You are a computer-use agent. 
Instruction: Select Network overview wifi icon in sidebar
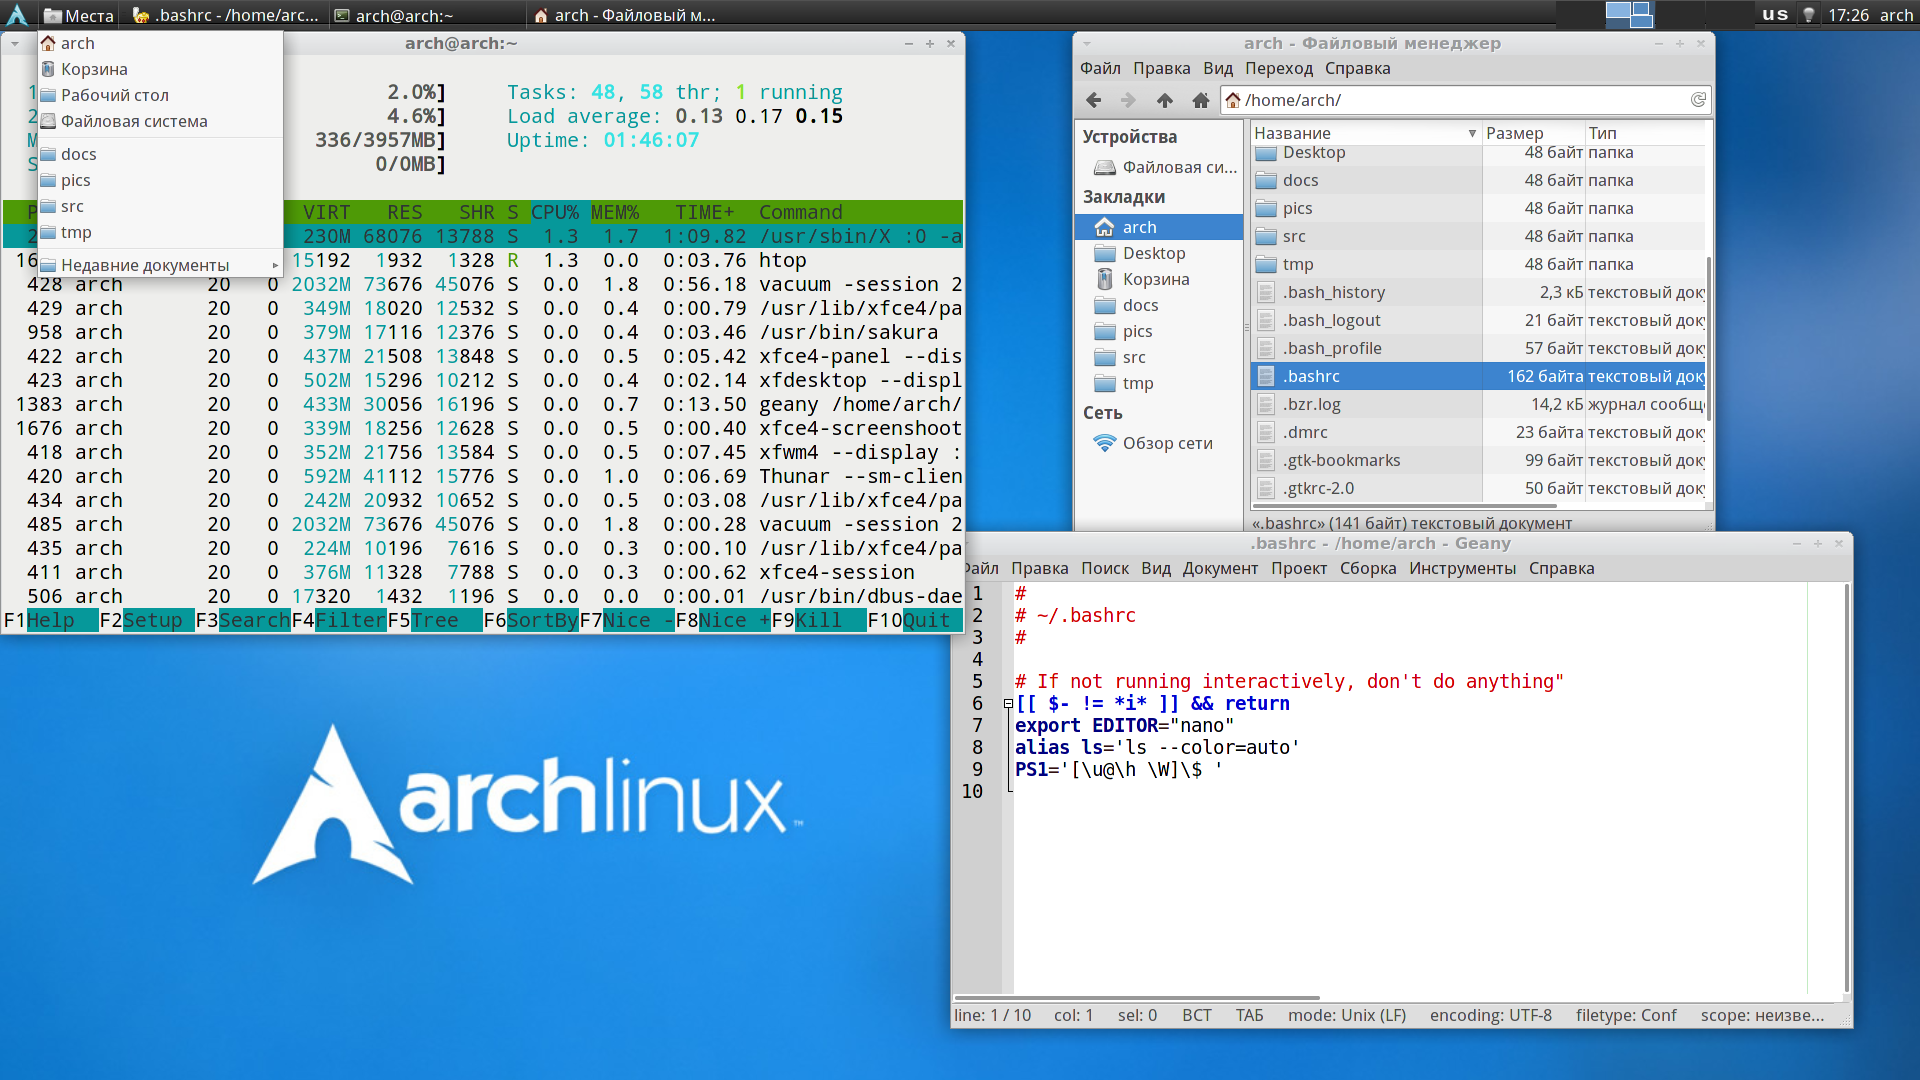1104,443
